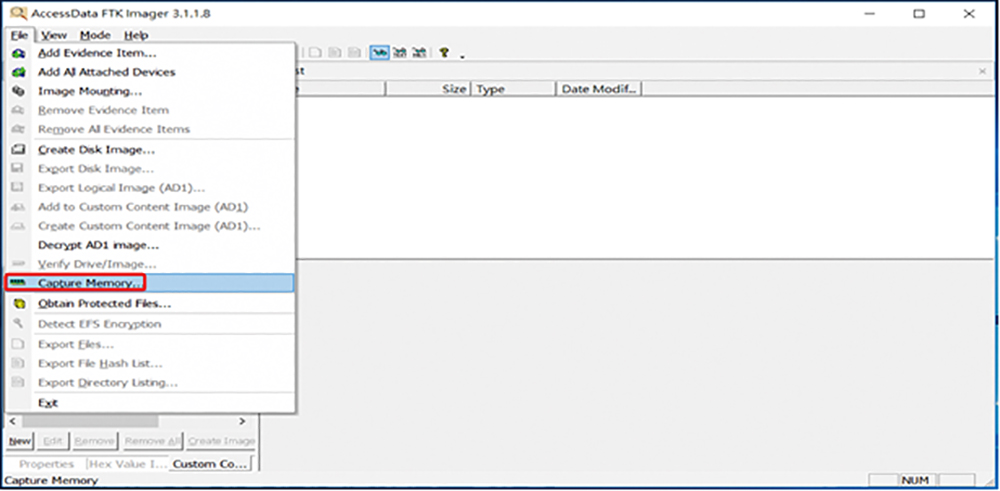The width and height of the screenshot is (1000, 491).
Task: Open Image Mounting from the menu
Action: (150, 91)
